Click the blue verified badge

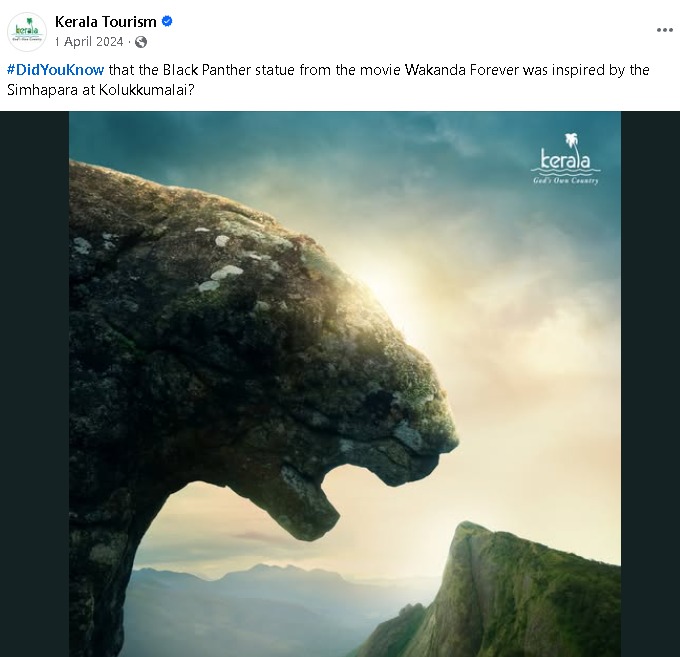tap(168, 21)
